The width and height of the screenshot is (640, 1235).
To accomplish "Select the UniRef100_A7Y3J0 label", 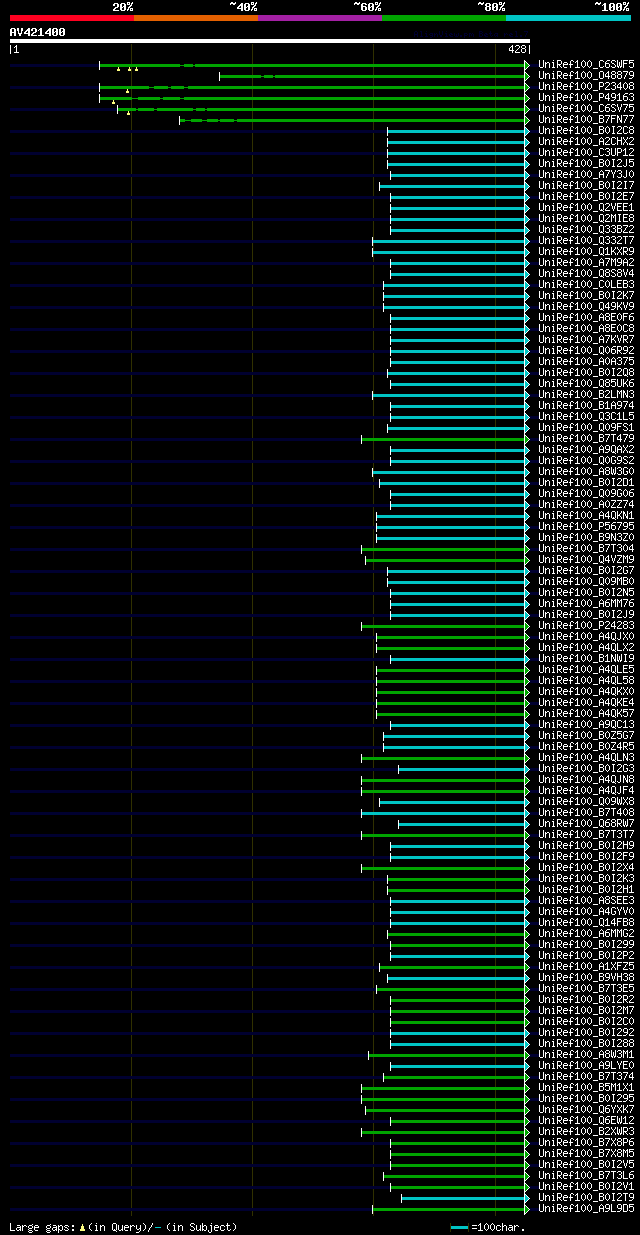I will pyautogui.click(x=586, y=174).
